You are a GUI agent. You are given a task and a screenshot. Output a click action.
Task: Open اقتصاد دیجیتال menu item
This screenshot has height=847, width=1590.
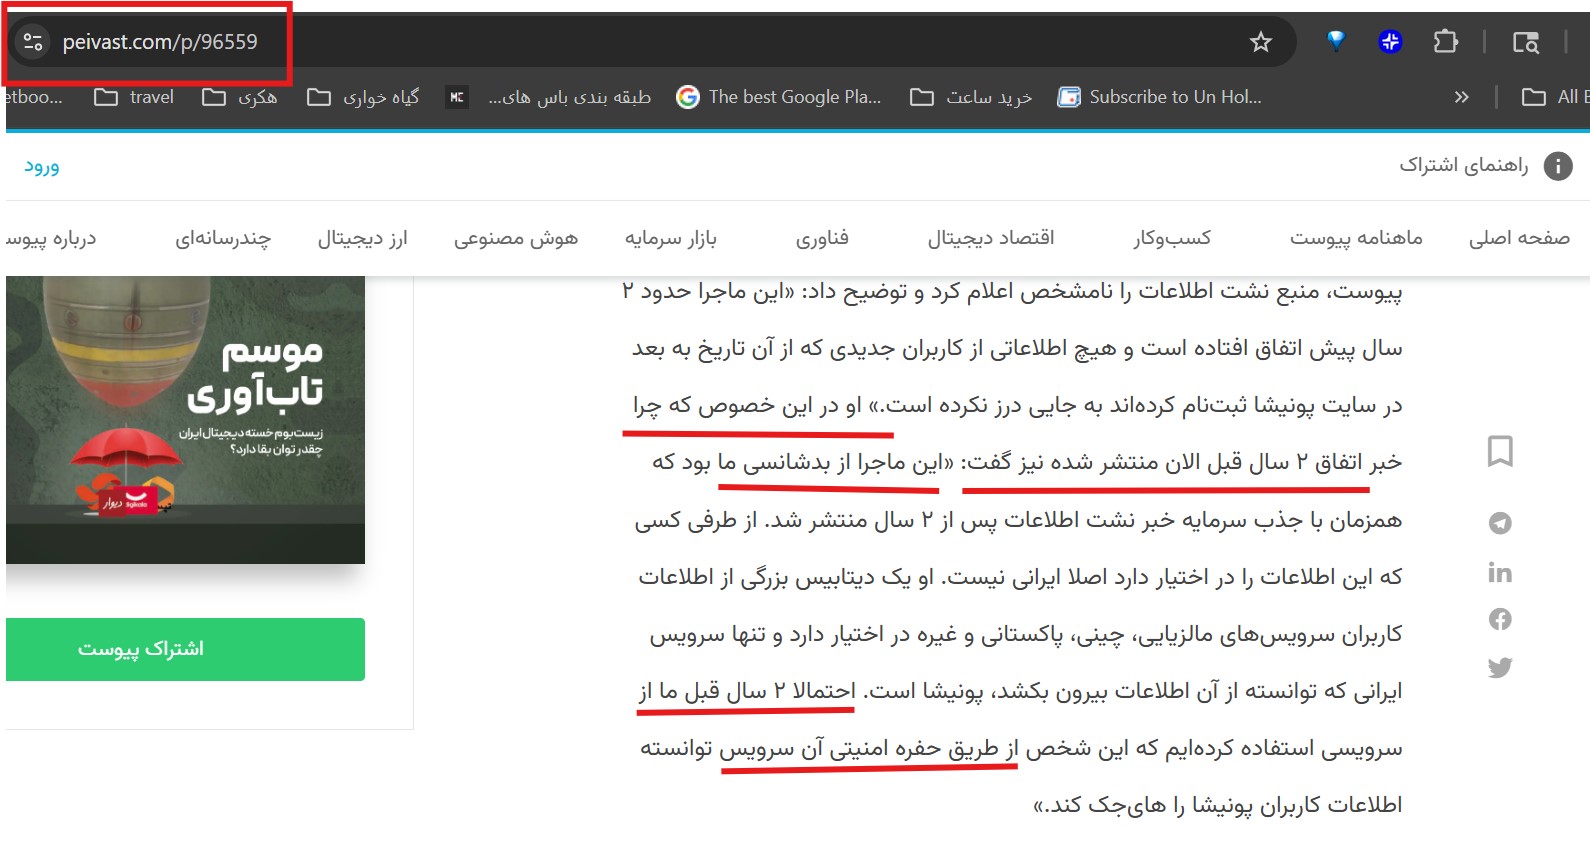pyautogui.click(x=991, y=238)
